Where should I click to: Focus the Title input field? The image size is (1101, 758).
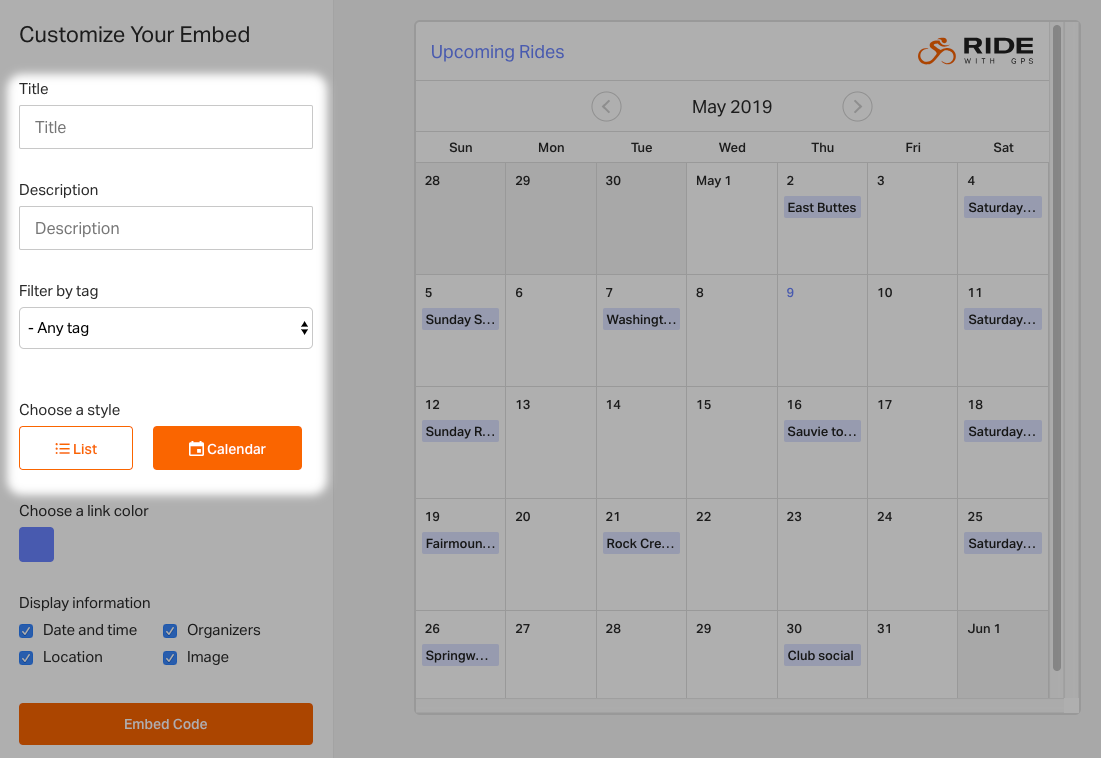166,127
